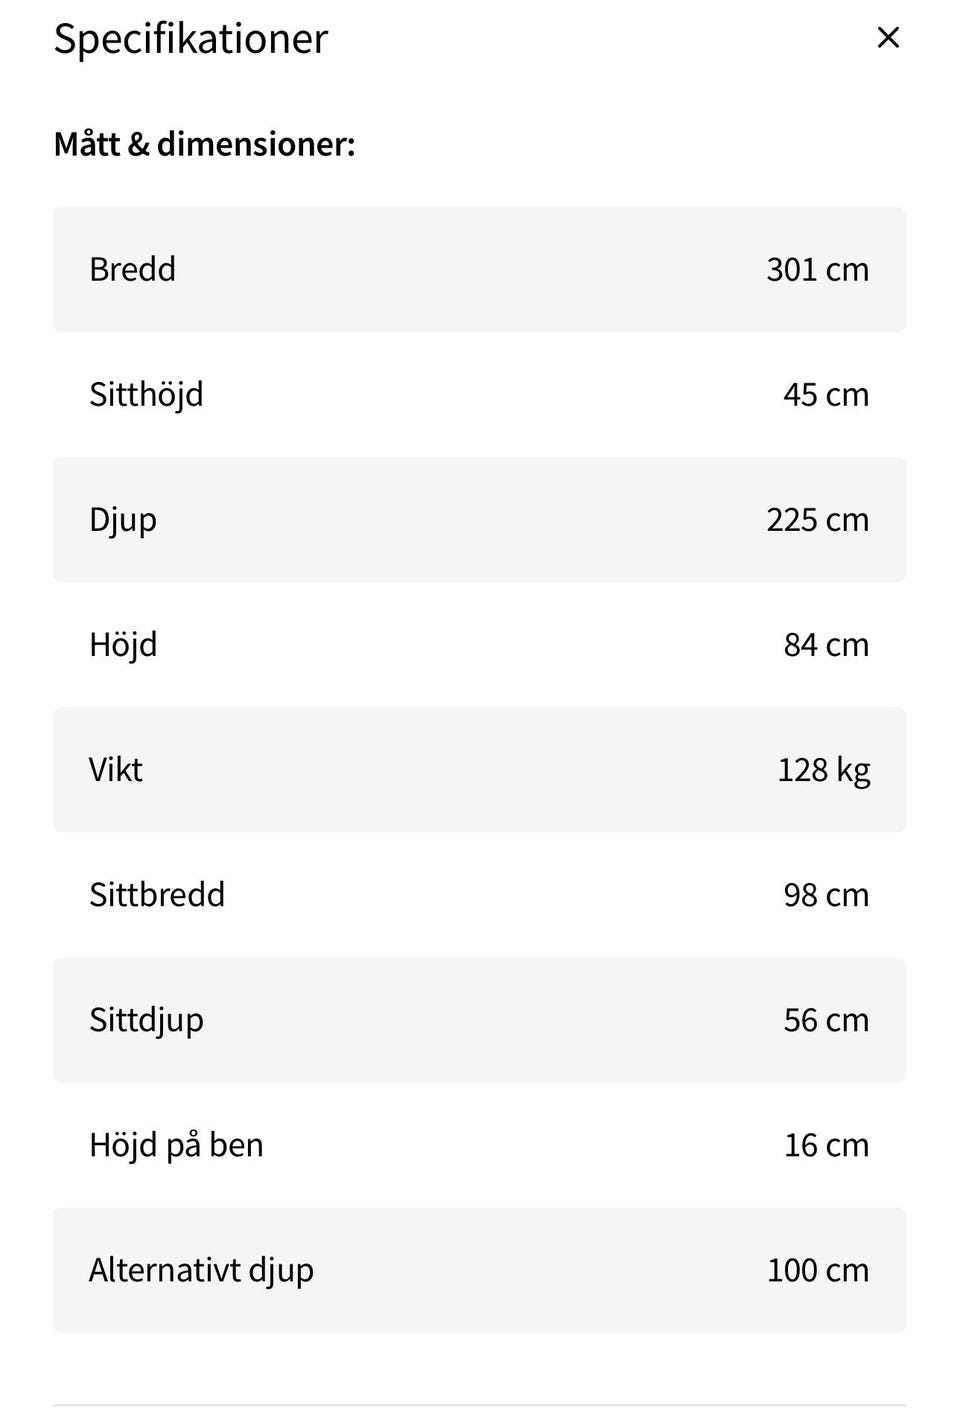Select the Höjd row label
960x1408 pixels.
(x=123, y=645)
